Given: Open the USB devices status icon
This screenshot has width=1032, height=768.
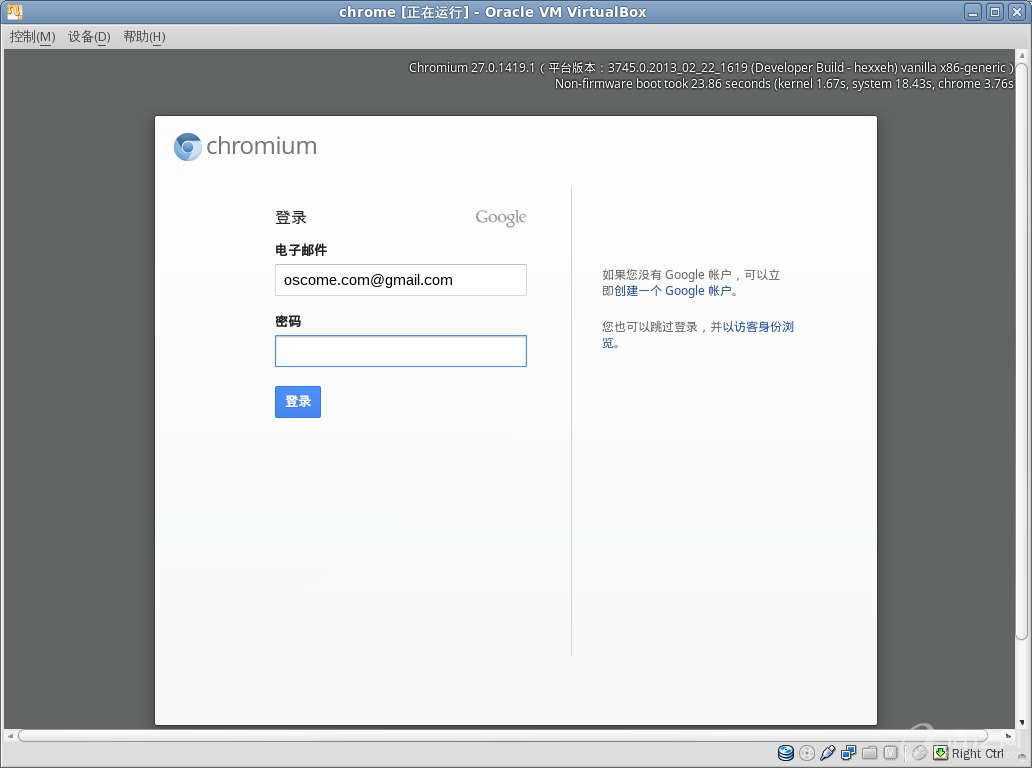Looking at the screenshot, I should (828, 753).
